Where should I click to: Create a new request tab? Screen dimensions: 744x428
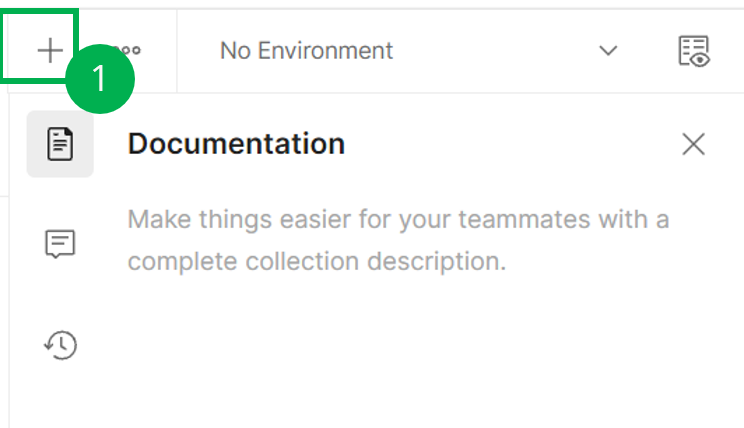pyautogui.click(x=50, y=50)
